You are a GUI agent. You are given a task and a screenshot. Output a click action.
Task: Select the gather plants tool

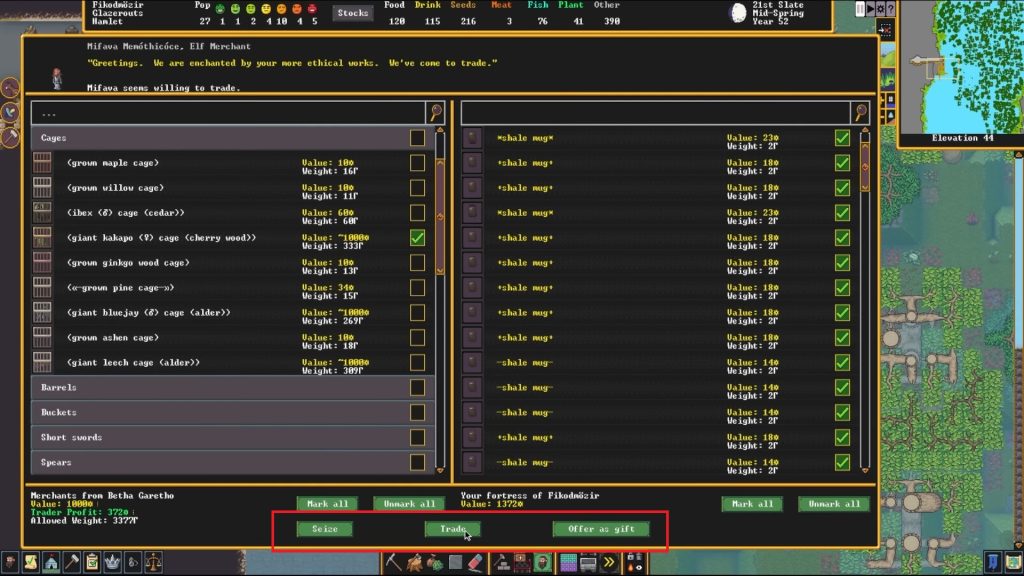pos(435,562)
